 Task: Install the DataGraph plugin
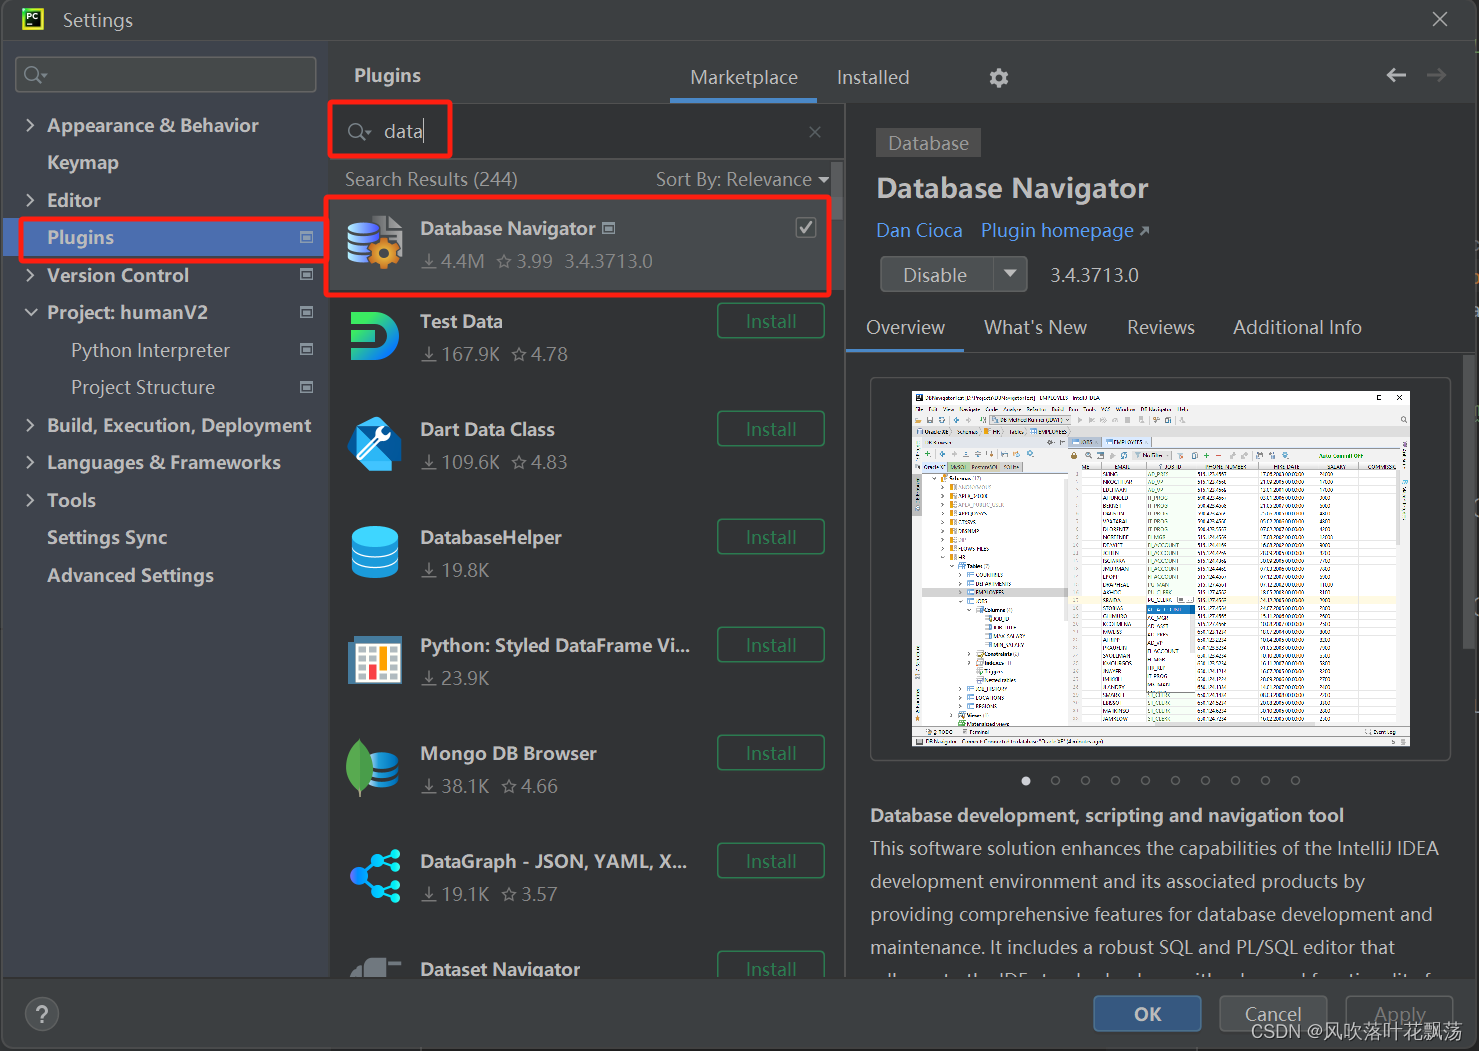coord(770,861)
